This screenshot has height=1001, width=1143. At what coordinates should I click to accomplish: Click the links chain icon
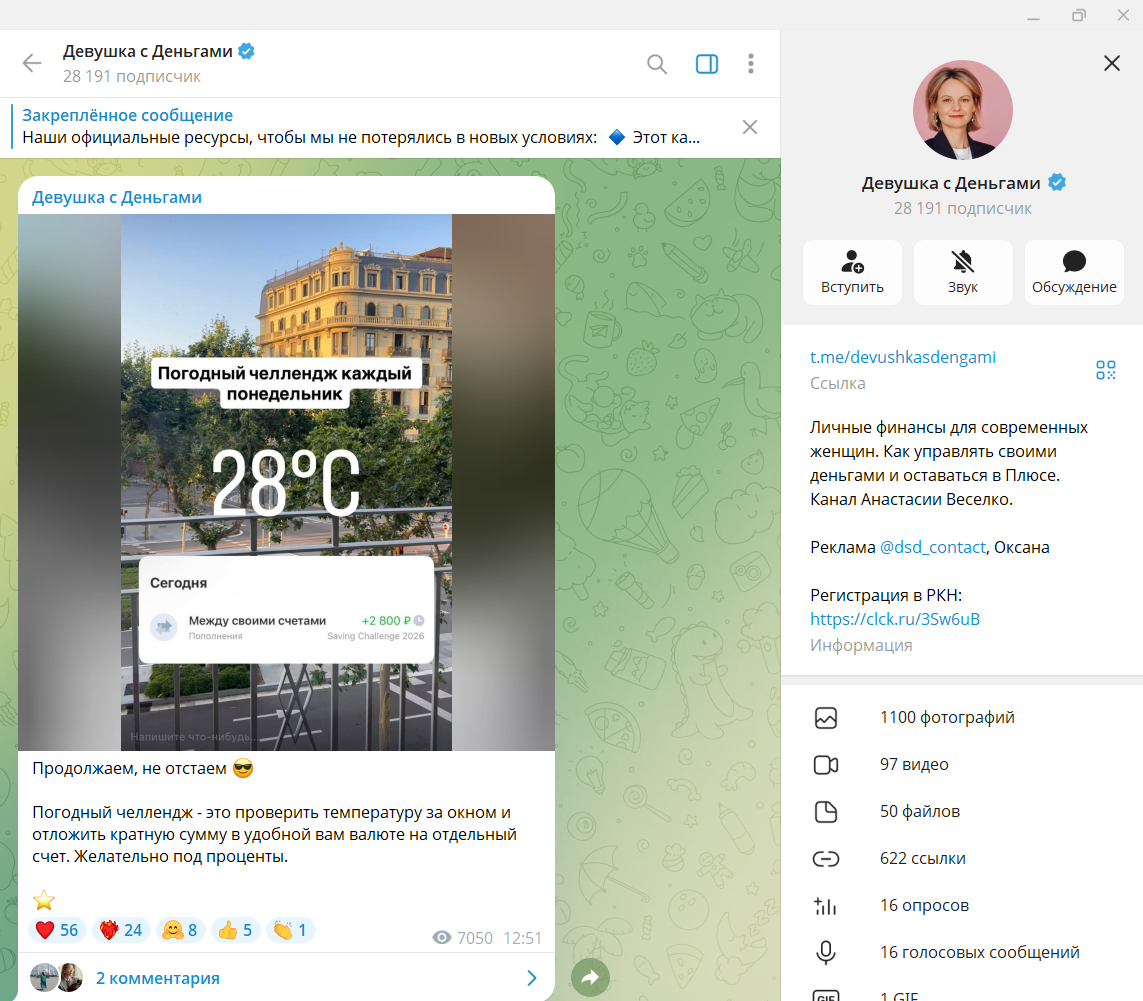pos(825,859)
